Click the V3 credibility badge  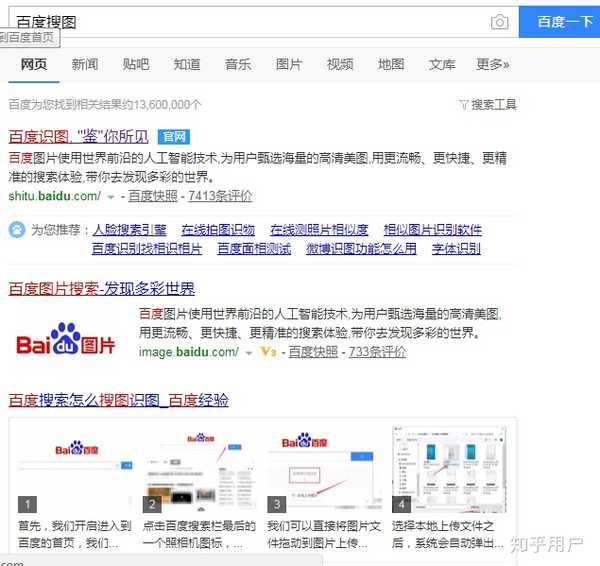click(x=268, y=352)
